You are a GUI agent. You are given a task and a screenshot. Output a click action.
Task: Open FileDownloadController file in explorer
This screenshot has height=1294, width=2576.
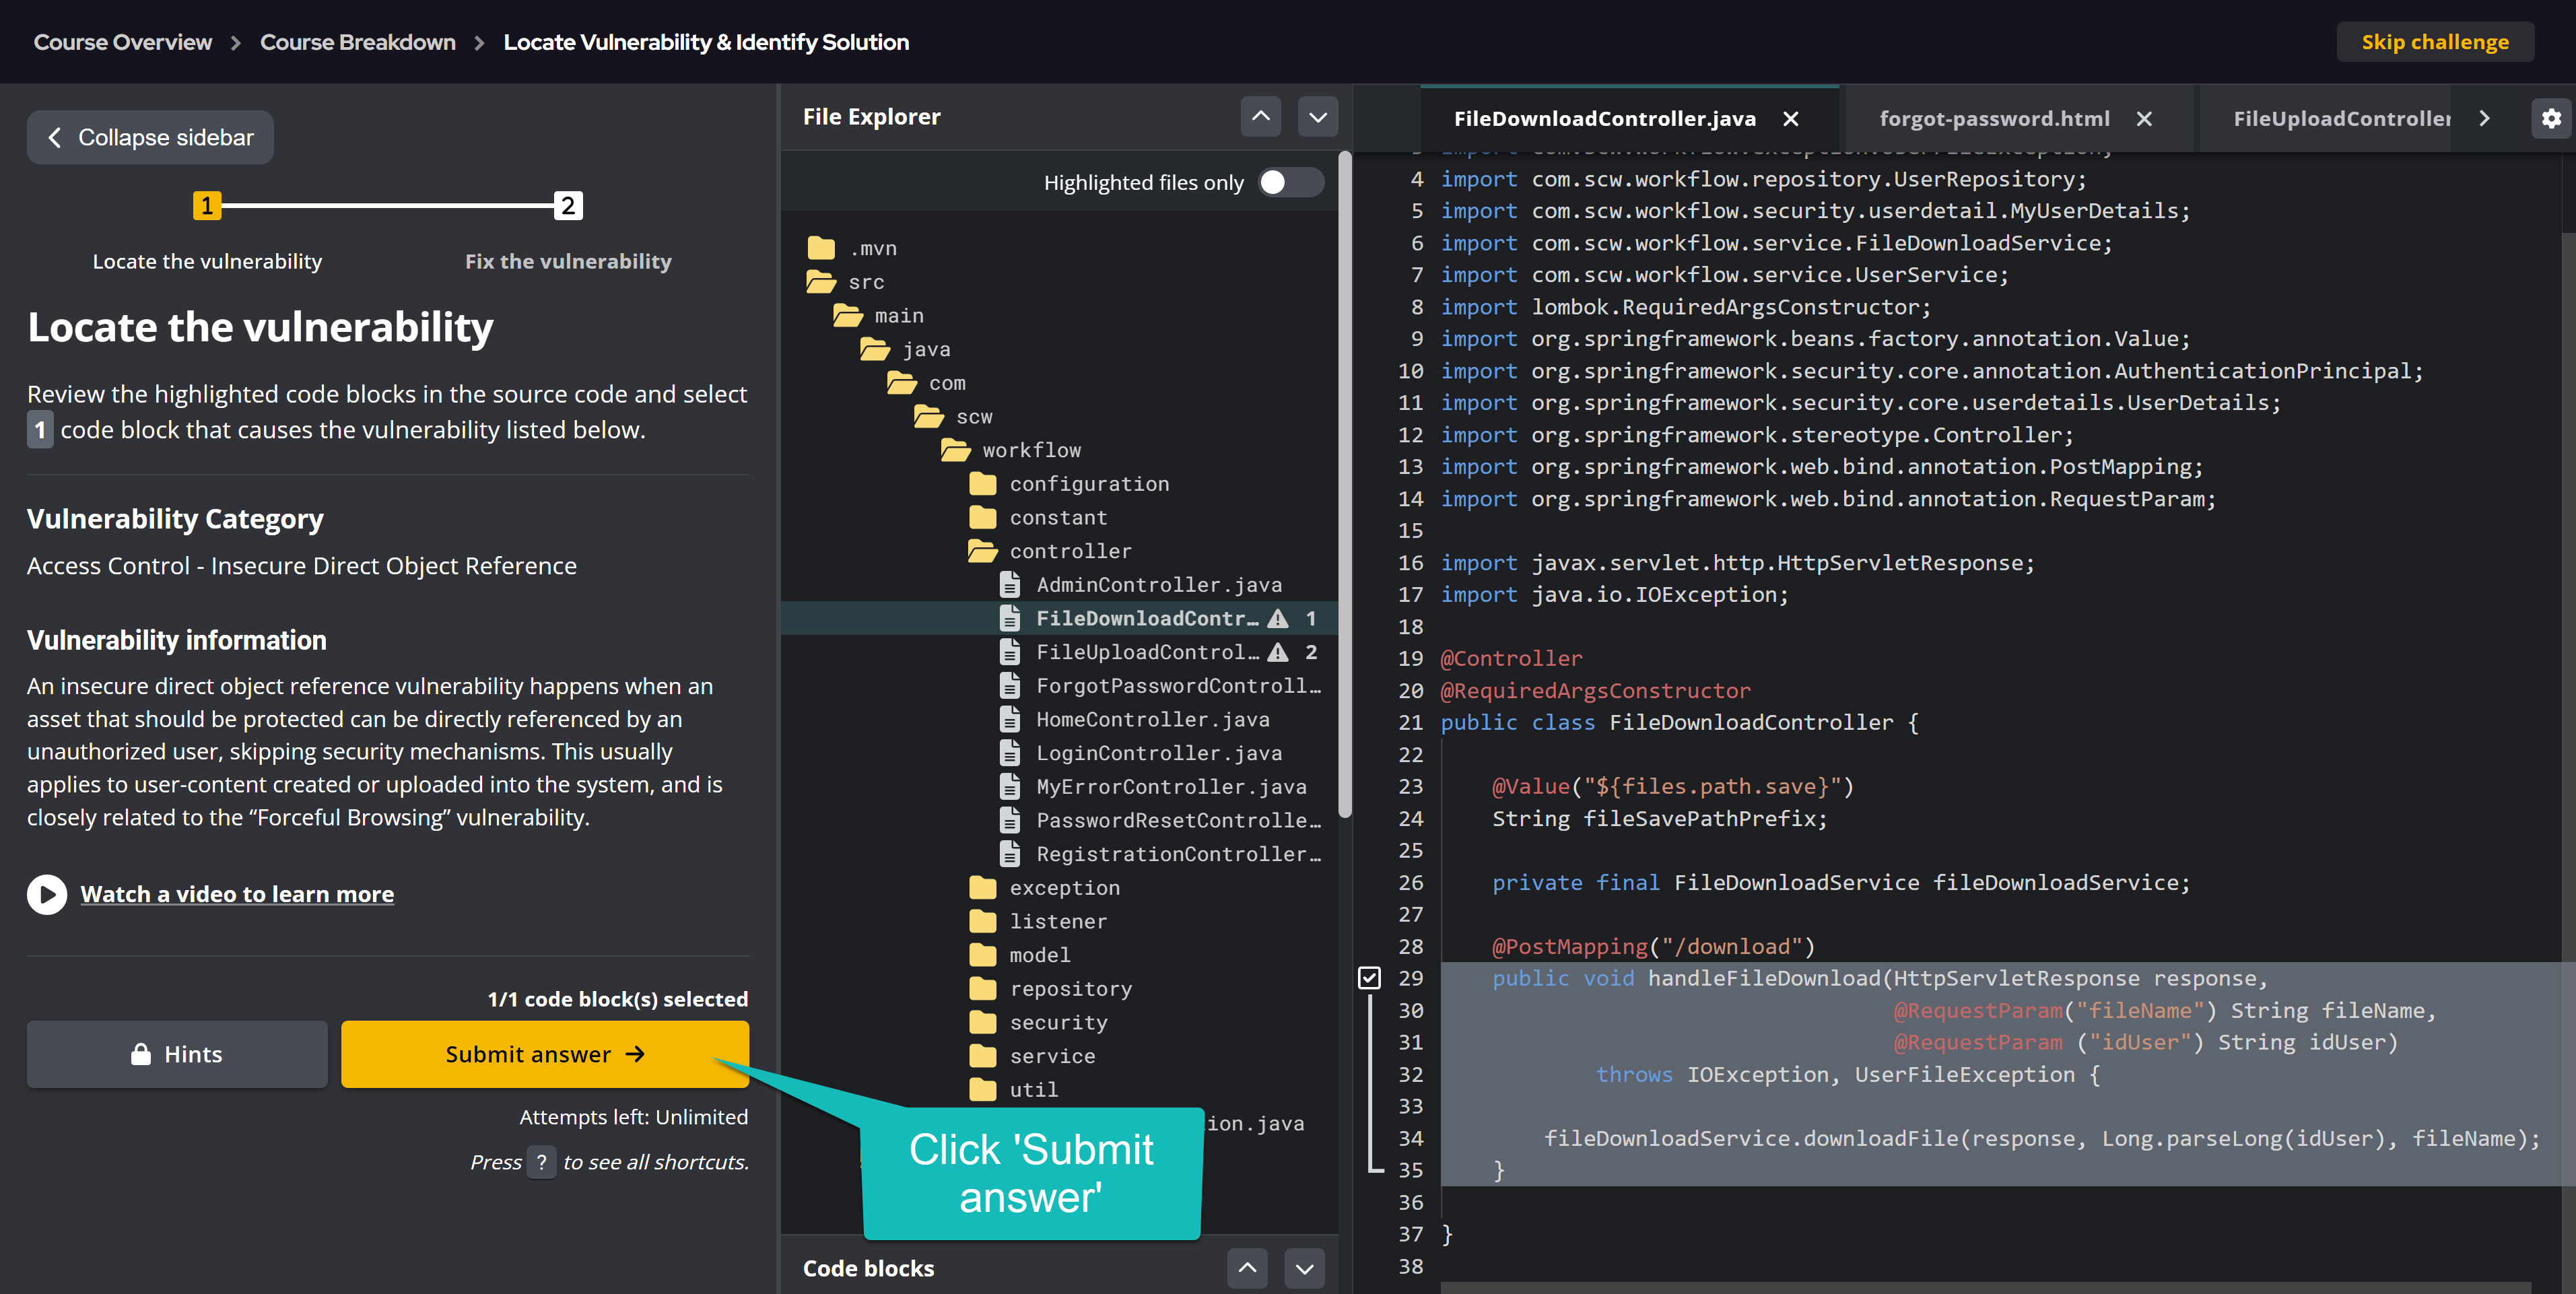tap(1147, 618)
